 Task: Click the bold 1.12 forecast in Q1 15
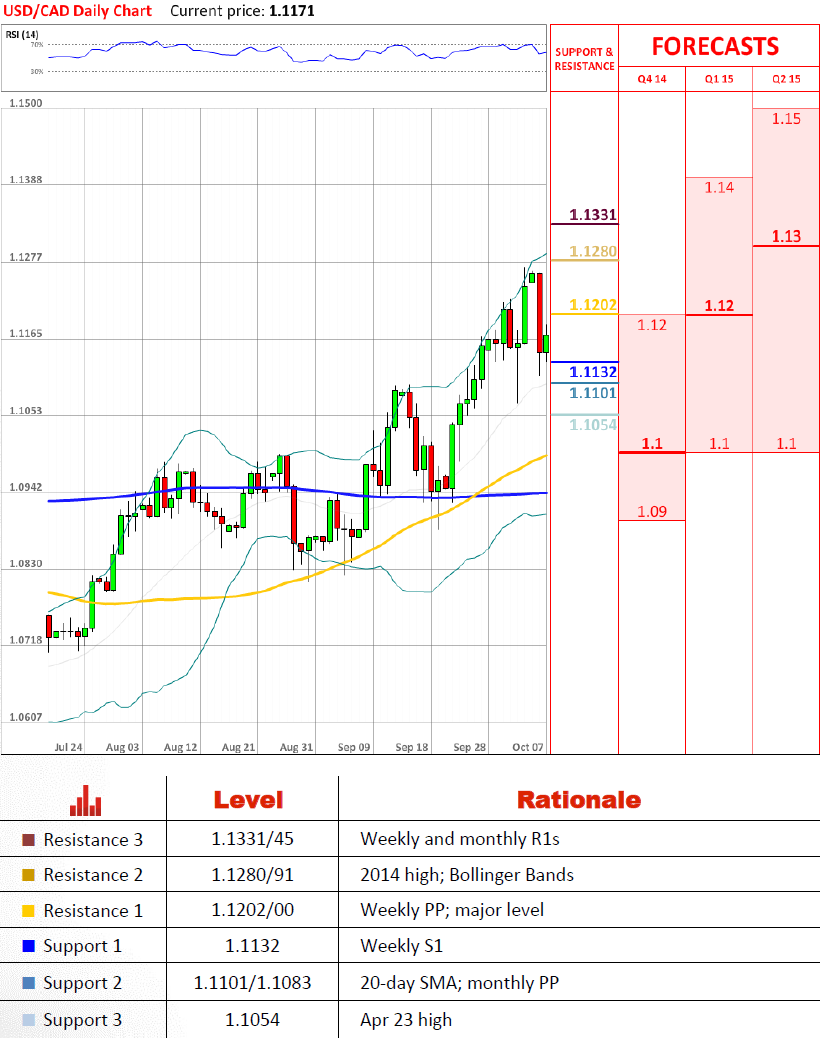point(719,306)
